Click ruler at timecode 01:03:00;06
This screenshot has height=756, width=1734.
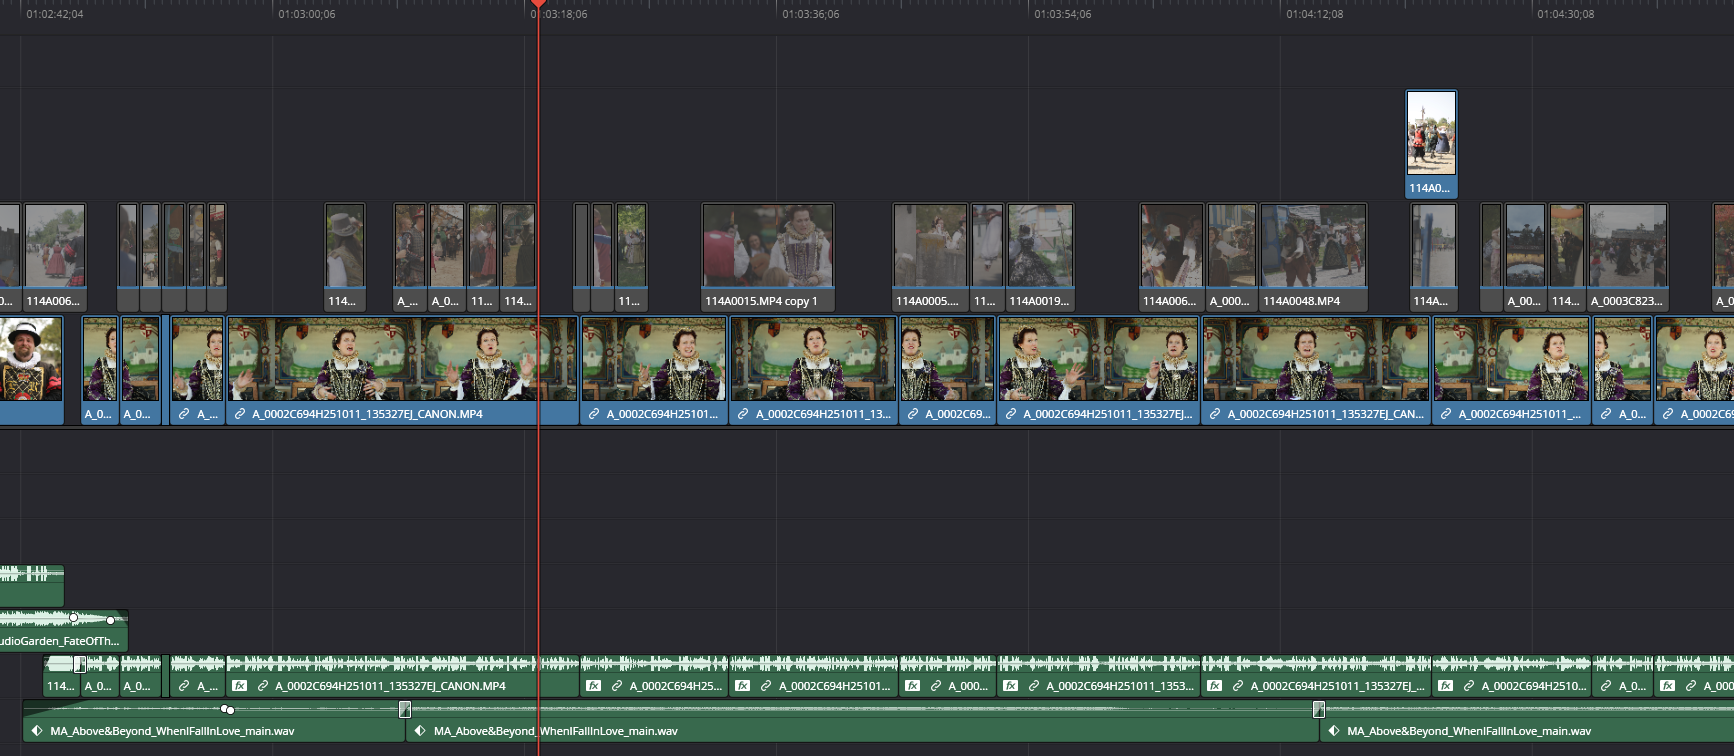[307, 15]
